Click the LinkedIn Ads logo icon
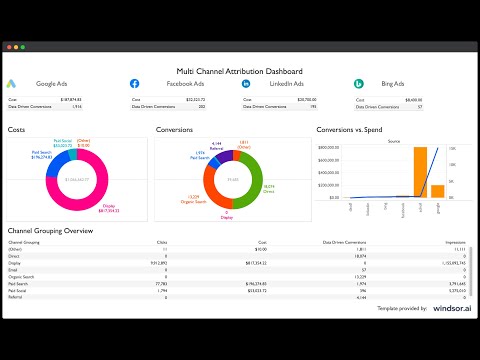The image size is (480, 360). 246,84
